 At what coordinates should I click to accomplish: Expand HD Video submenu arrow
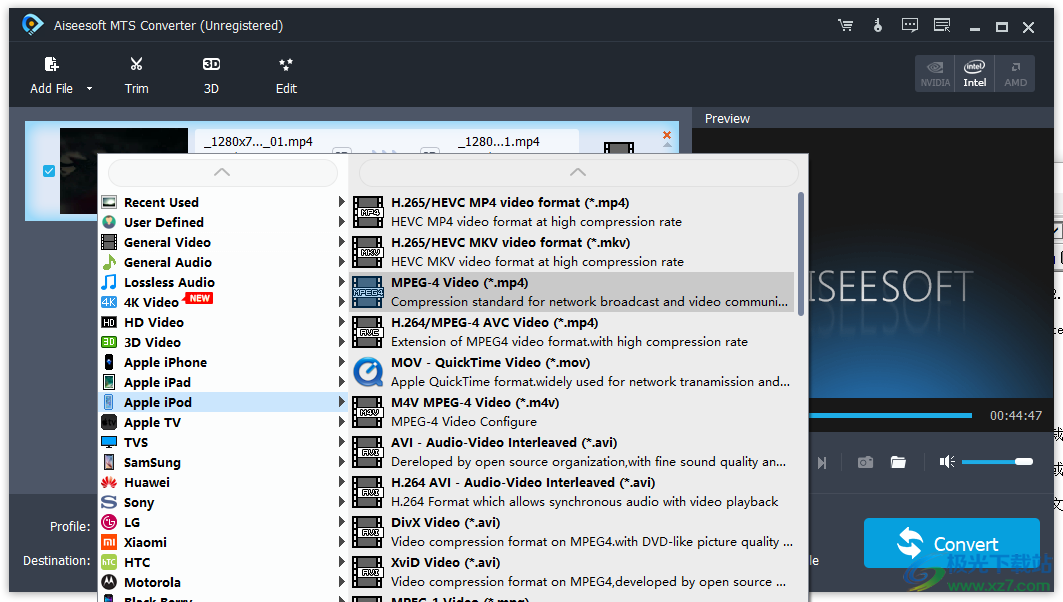coord(342,322)
